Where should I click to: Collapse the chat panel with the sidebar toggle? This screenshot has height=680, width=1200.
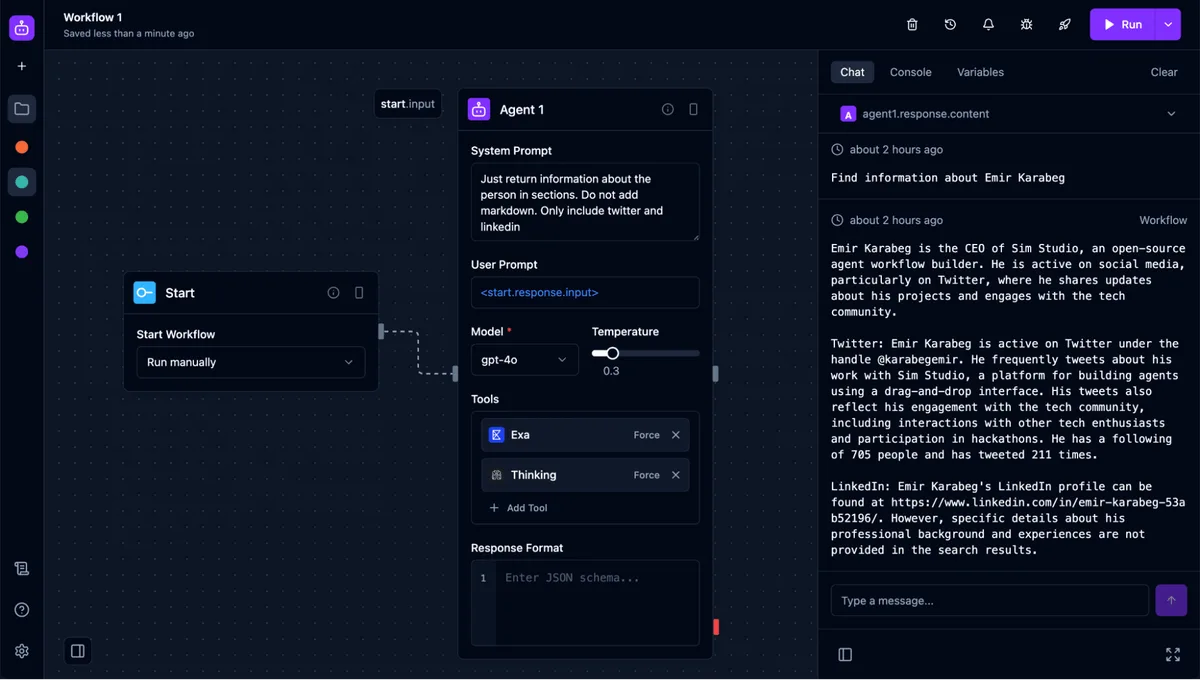point(845,654)
